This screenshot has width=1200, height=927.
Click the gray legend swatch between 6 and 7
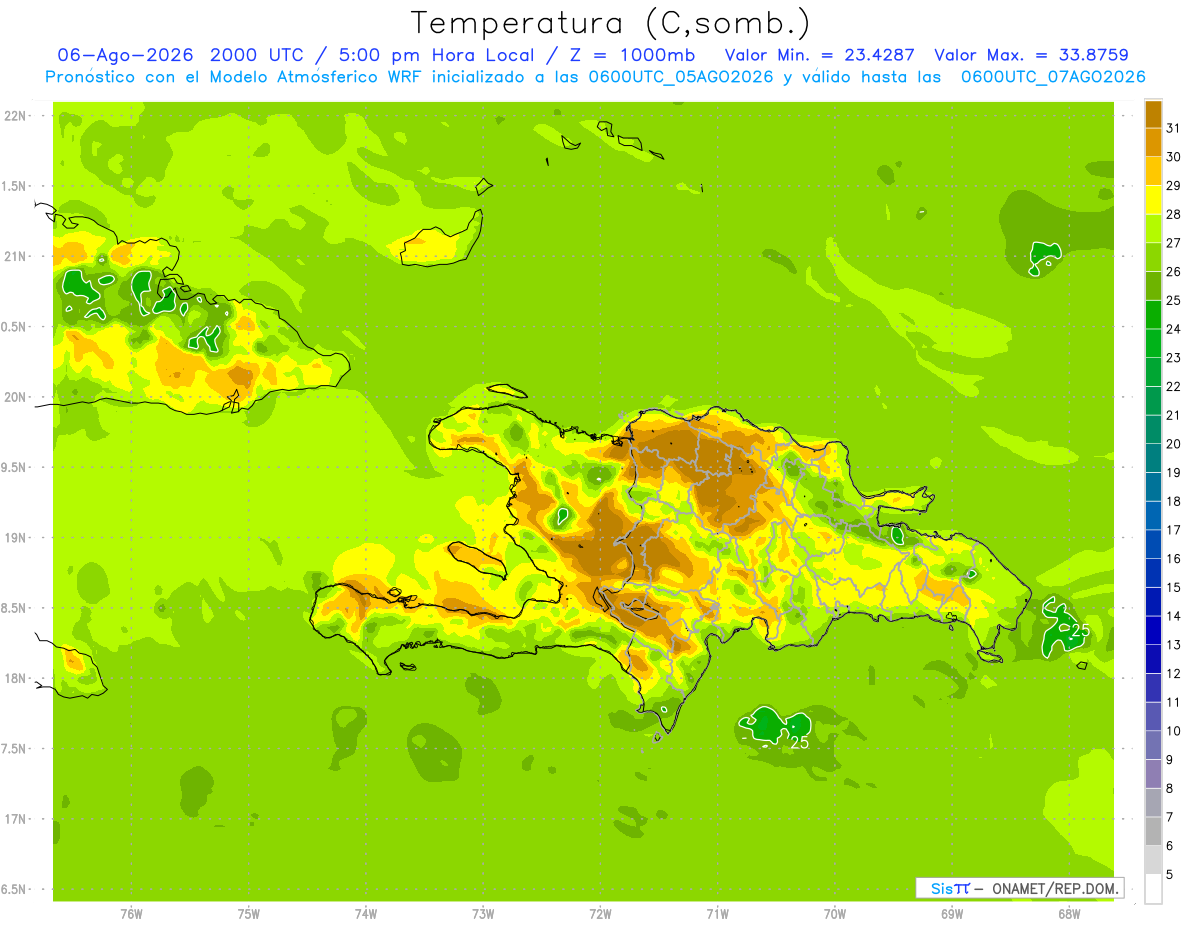(x=1153, y=831)
